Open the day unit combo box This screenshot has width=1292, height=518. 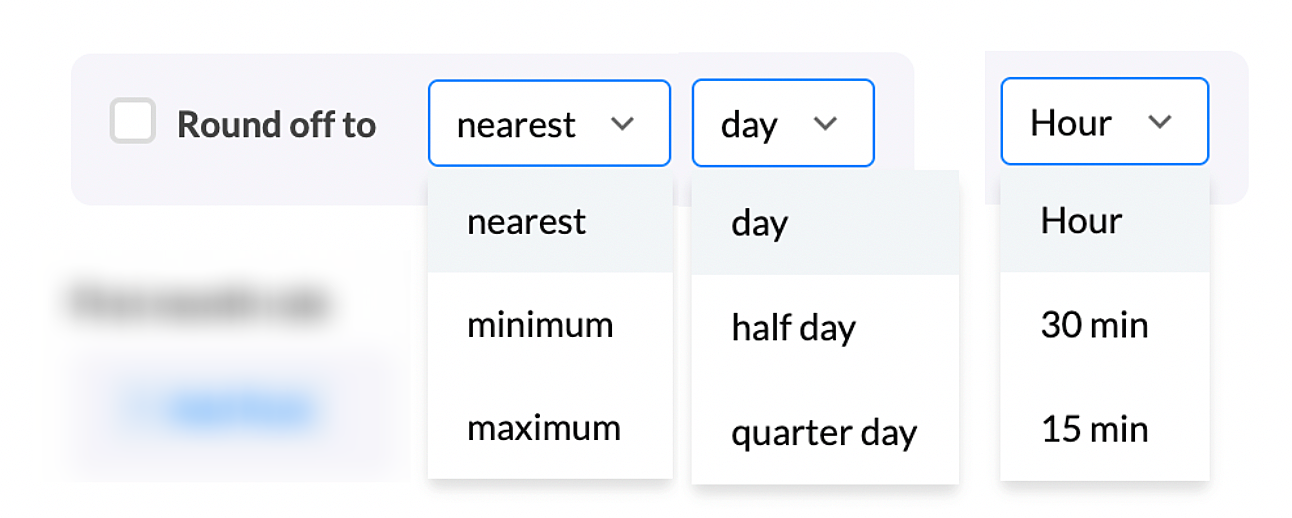coord(782,123)
